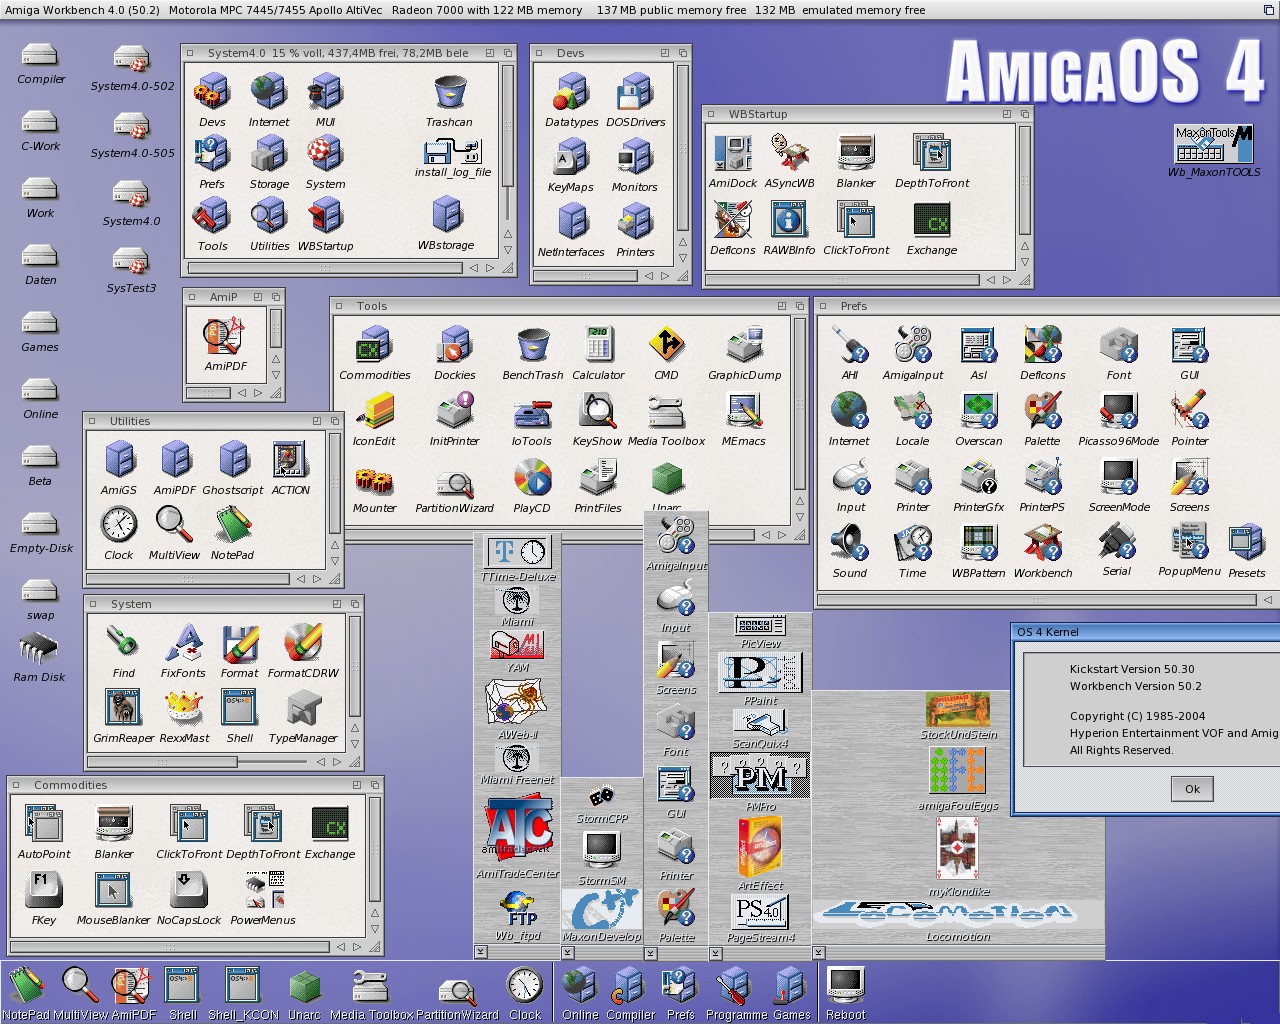
Task: Open NetInterfaces drawer in Devs window
Action: click(x=572, y=223)
